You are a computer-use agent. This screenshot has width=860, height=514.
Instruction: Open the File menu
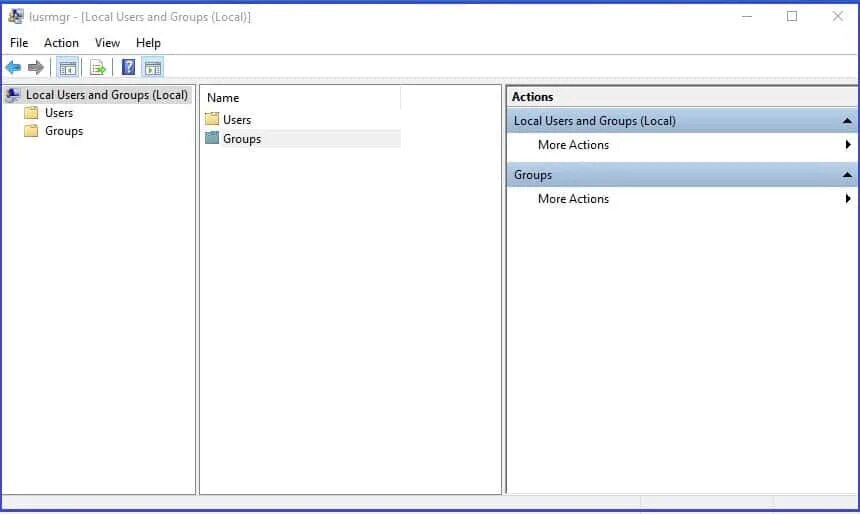tap(19, 43)
